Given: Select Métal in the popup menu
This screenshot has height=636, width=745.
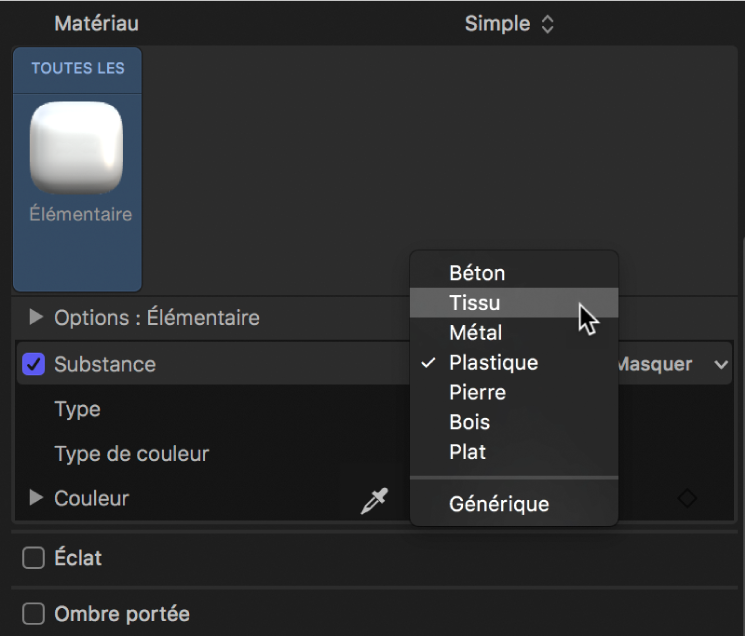Looking at the screenshot, I should coord(475,333).
